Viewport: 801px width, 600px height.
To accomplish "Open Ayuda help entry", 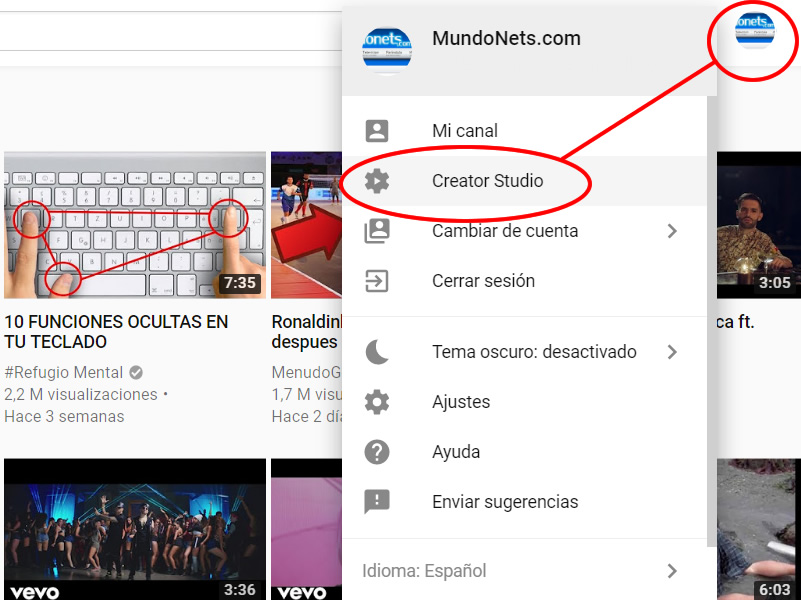I will 525,452.
